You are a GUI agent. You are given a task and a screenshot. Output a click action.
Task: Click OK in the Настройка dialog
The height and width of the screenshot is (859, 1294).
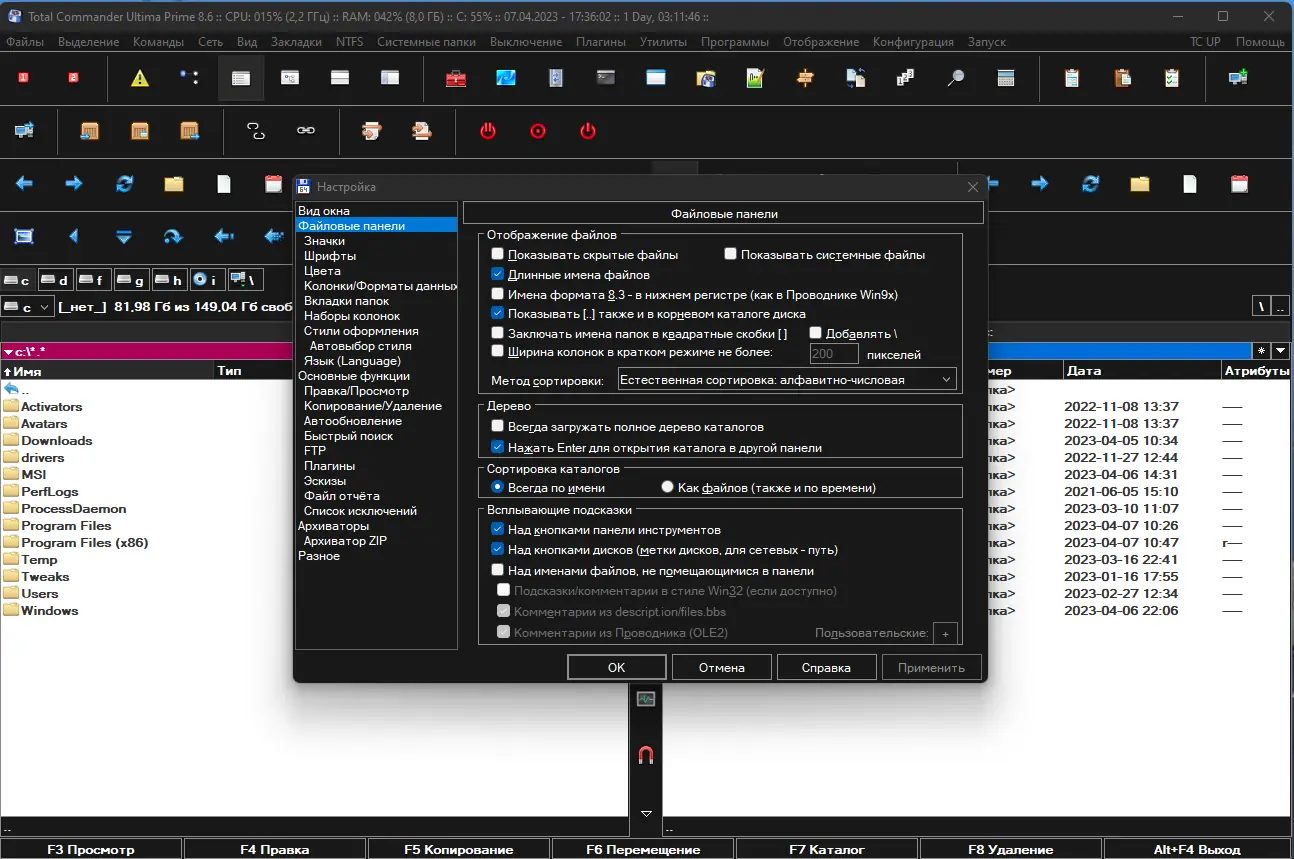(616, 668)
